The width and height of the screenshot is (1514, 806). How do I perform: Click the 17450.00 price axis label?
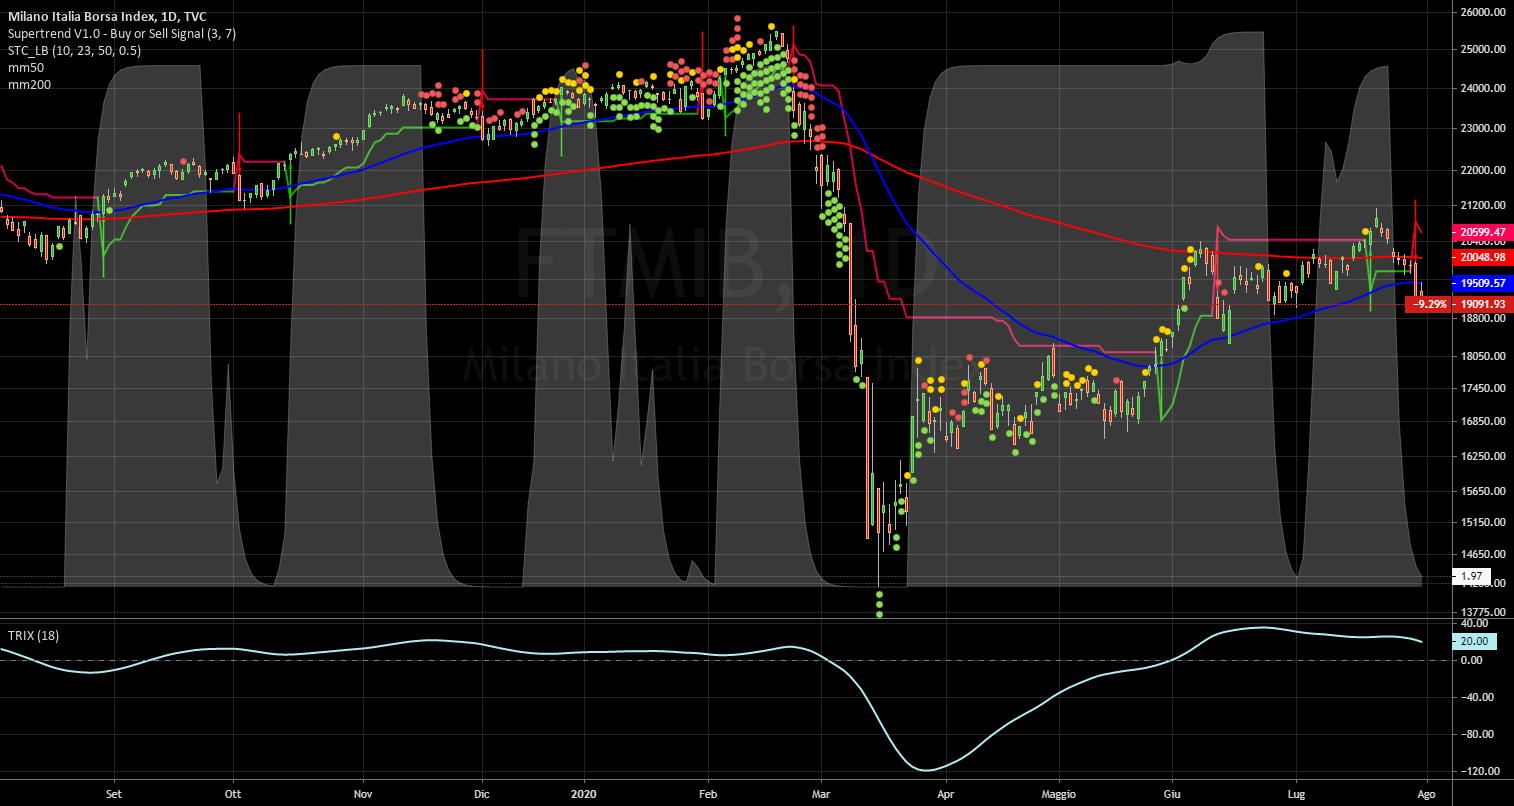[1482, 388]
